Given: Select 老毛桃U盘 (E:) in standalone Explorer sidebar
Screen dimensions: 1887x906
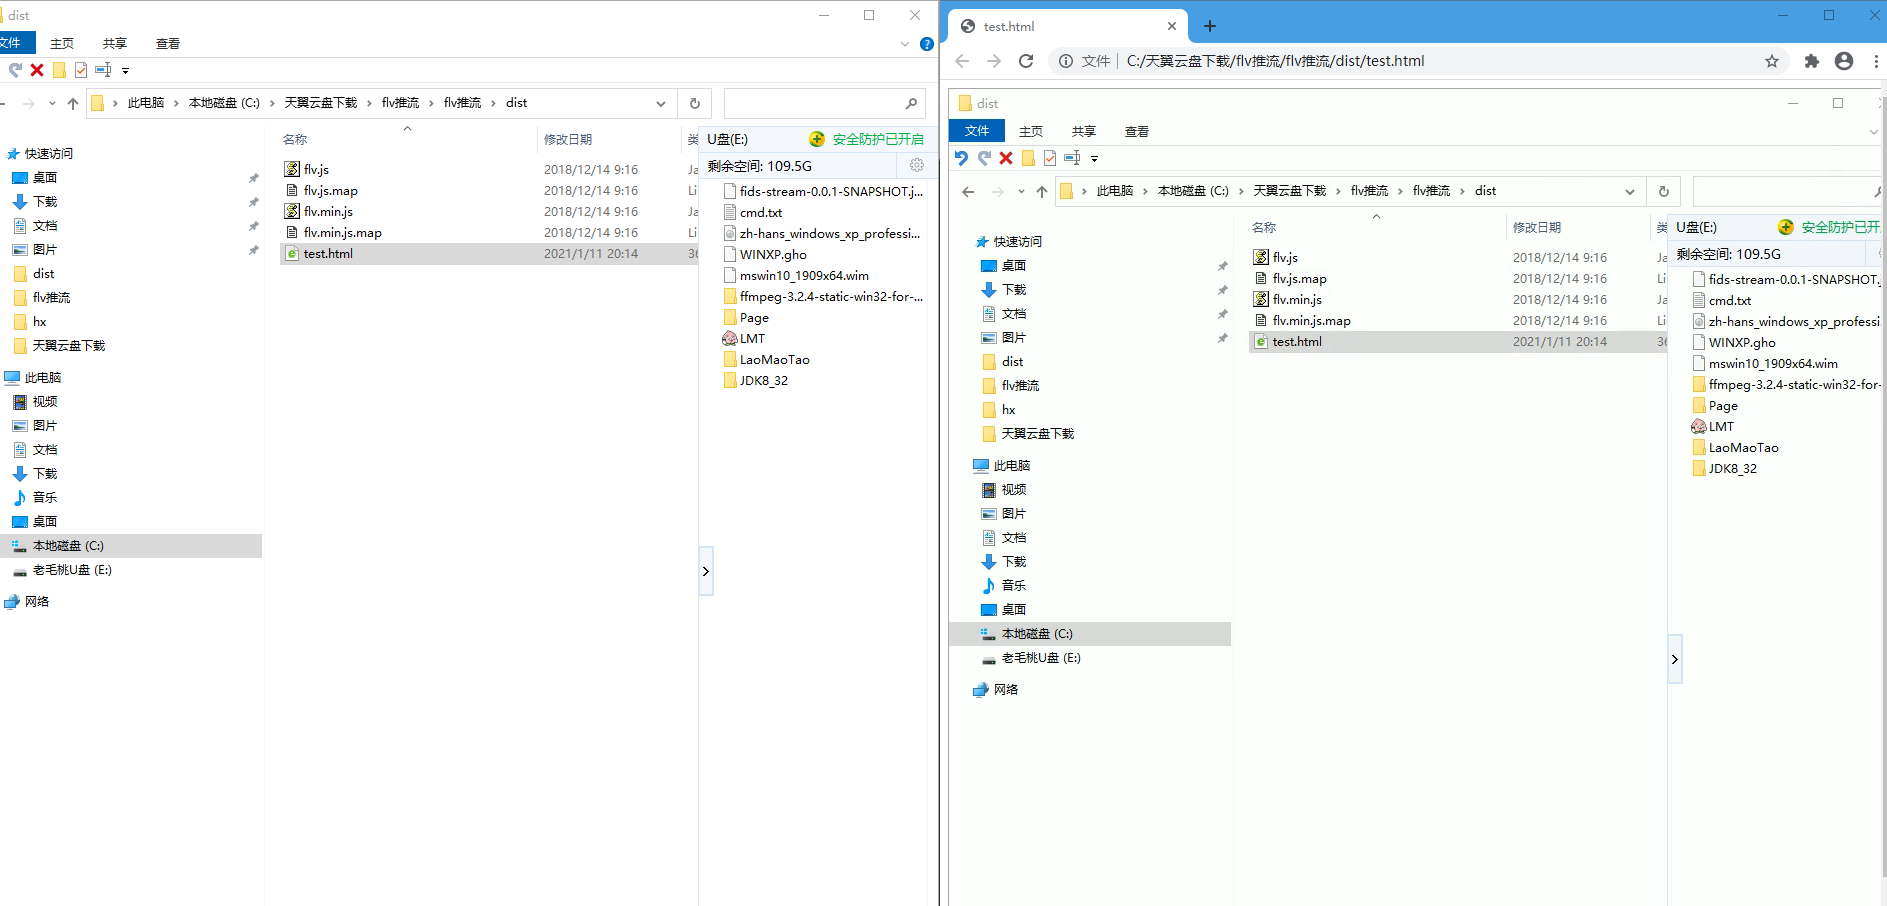Looking at the screenshot, I should tap(72, 570).
